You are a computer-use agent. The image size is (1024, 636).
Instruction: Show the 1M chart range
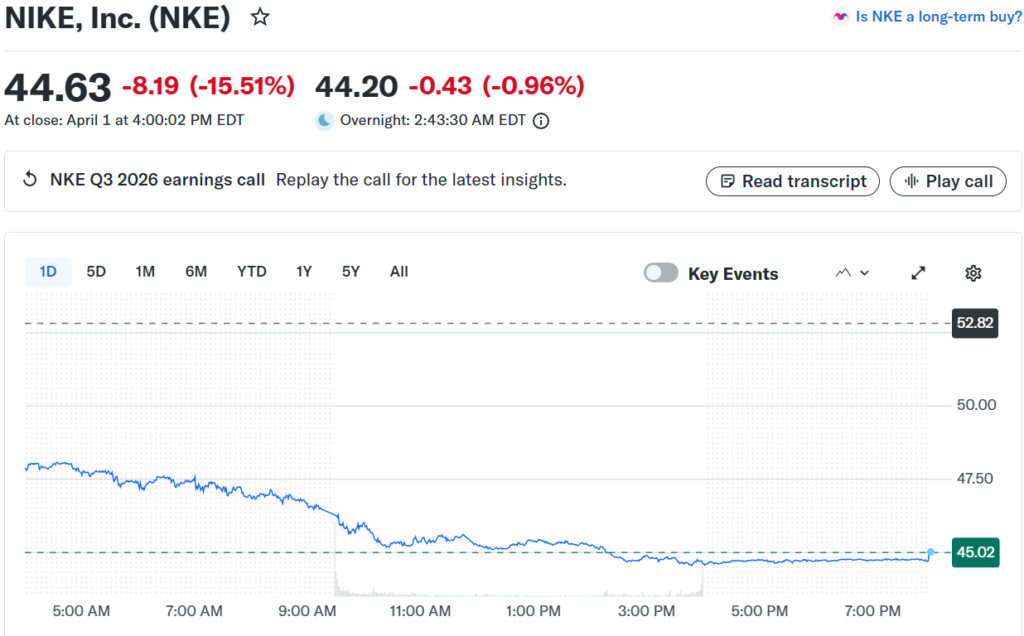coord(145,272)
